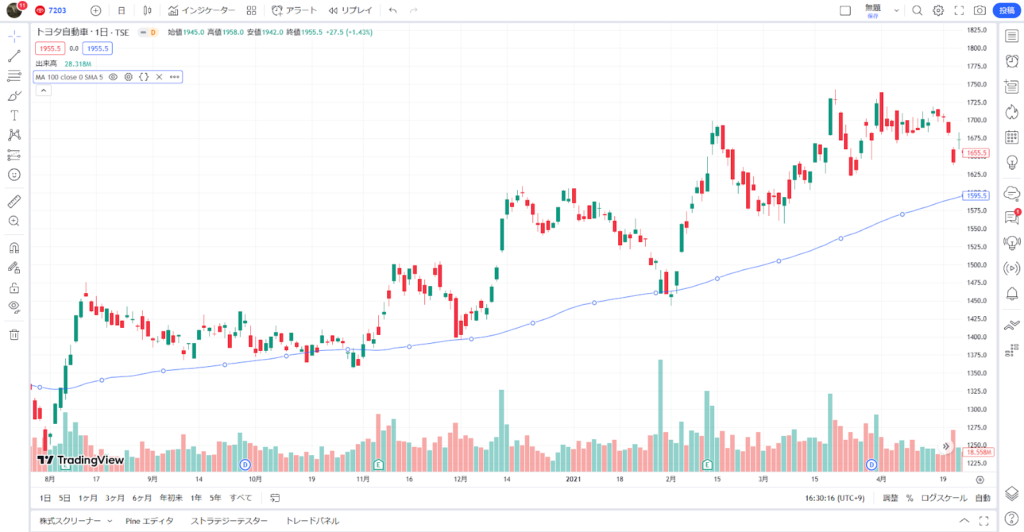Open the layout select square icon
1024x532 pixels.
[845, 10]
